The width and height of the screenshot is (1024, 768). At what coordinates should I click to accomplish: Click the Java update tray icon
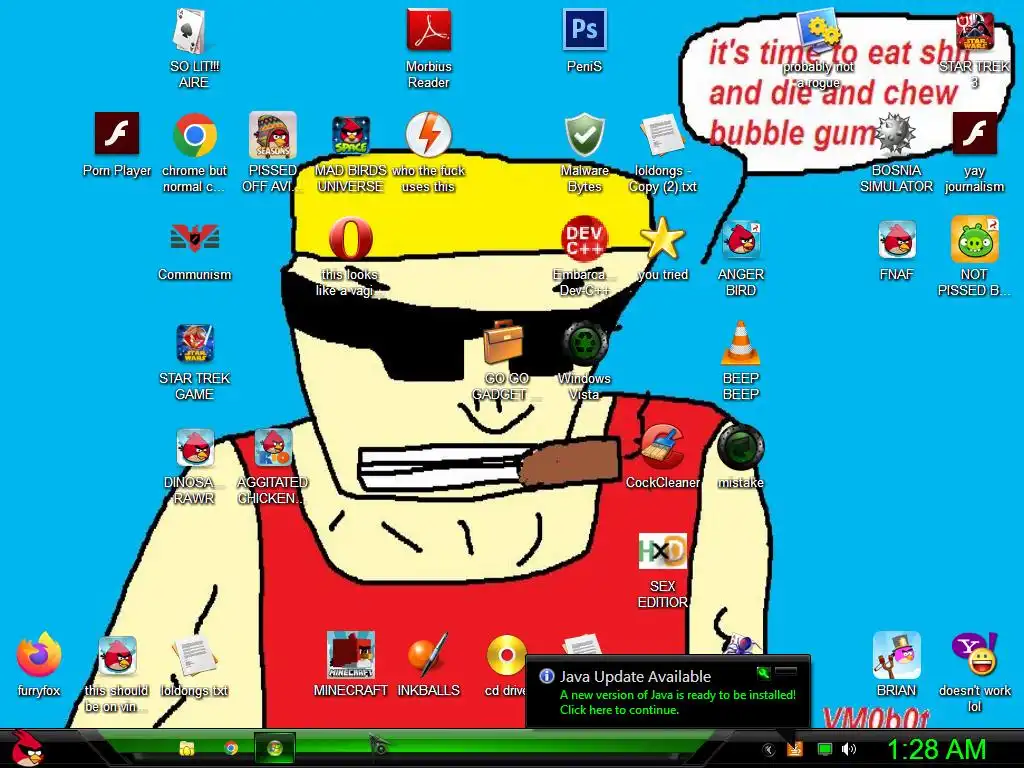pyautogui.click(x=794, y=749)
